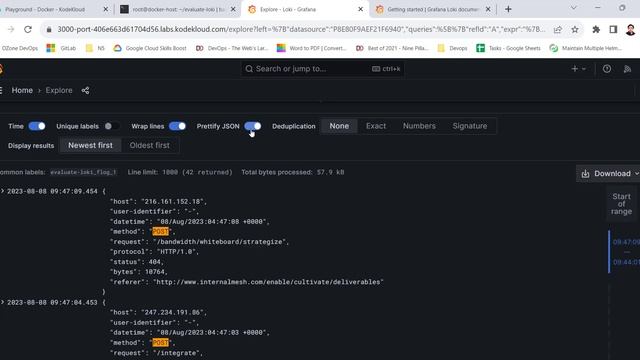Open the Maintain Multiple Helm bookmark
Viewport: 640px width, 360px height.
pos(586,48)
